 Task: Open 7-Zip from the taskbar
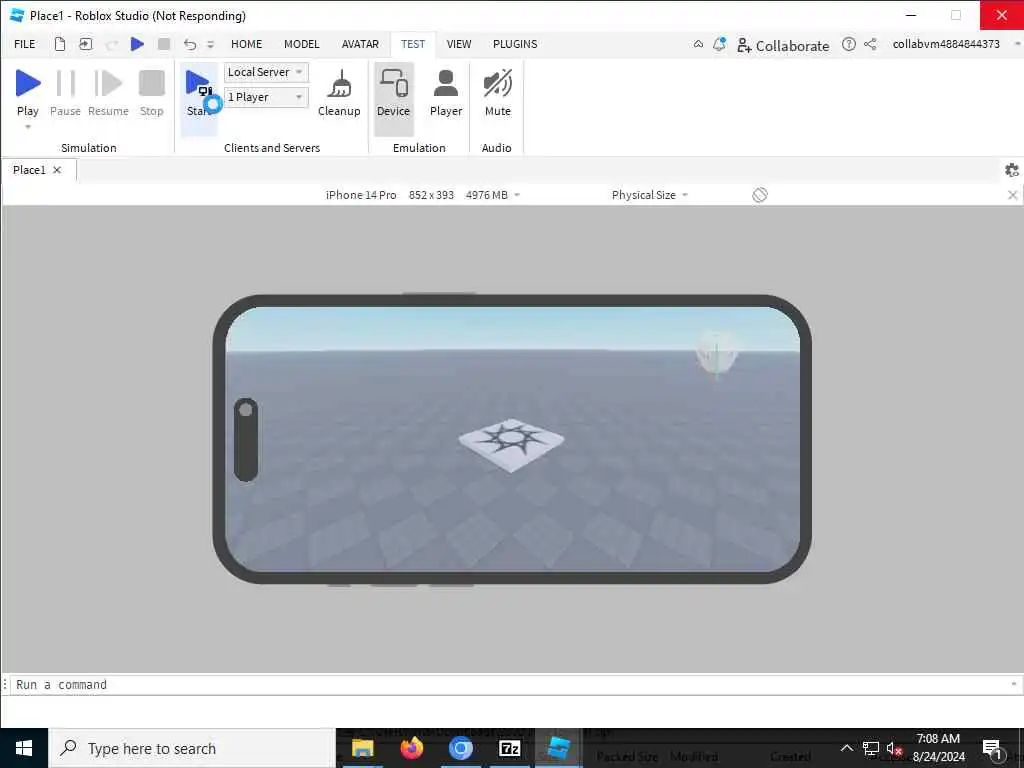point(509,748)
